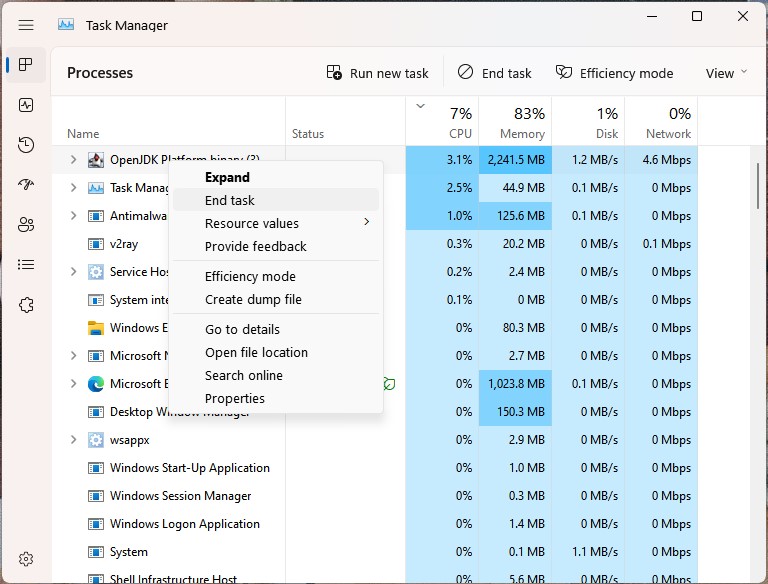Click the efficiency mode leaf status icon
Viewport: 768px width, 584px height.
pos(389,384)
